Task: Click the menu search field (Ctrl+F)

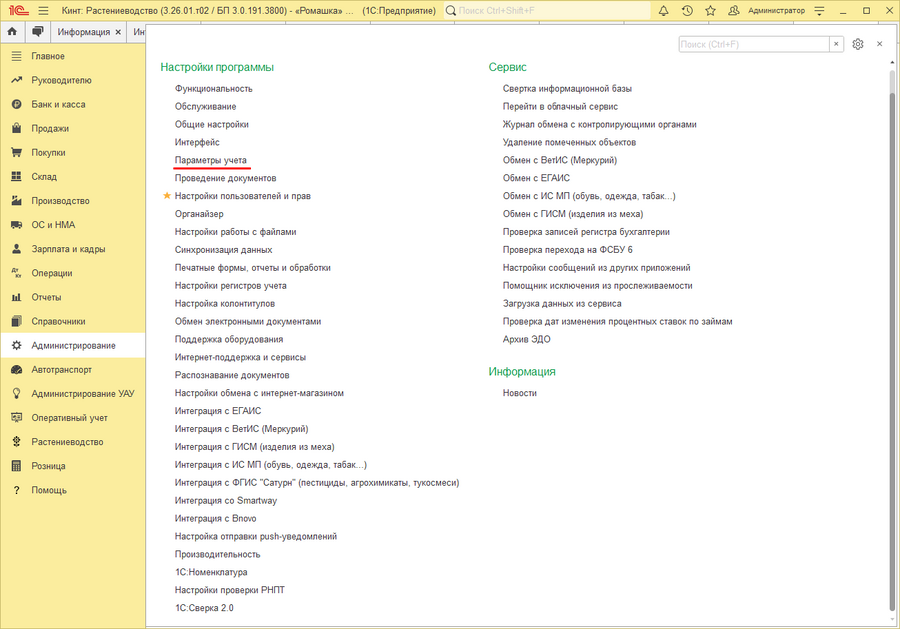Action: (753, 44)
